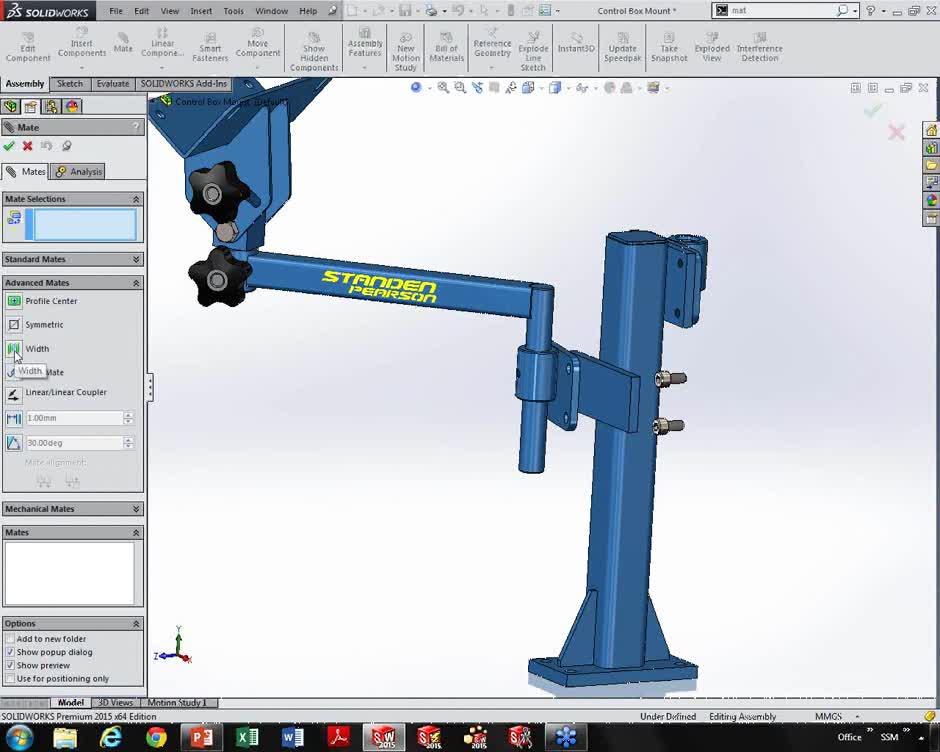Toggle Use for positioning only checkbox
The image size is (940, 752).
coord(10,679)
